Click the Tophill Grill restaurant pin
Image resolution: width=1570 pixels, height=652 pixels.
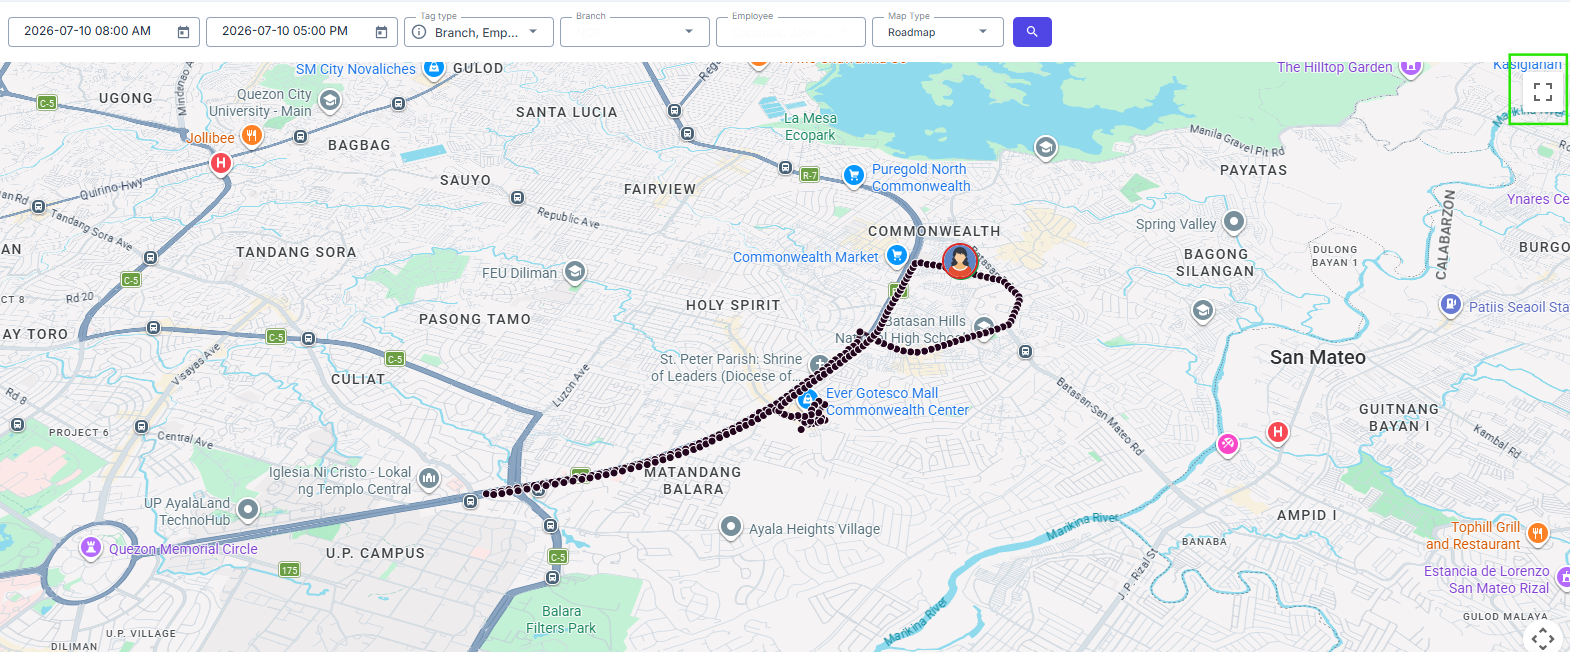[1538, 533]
